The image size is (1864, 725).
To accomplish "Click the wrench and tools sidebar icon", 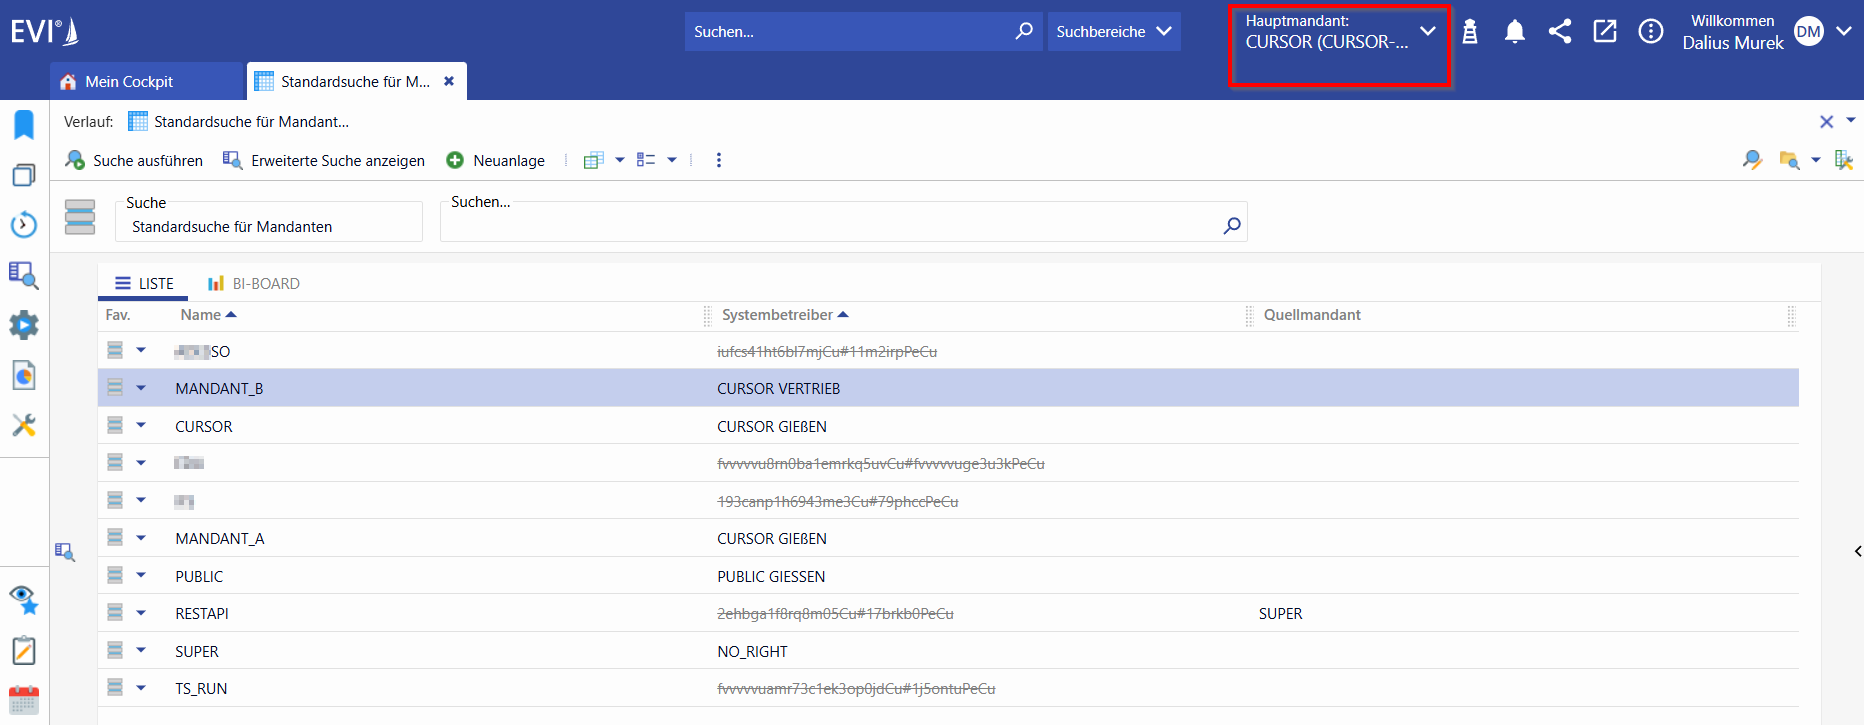I will pyautogui.click(x=24, y=425).
